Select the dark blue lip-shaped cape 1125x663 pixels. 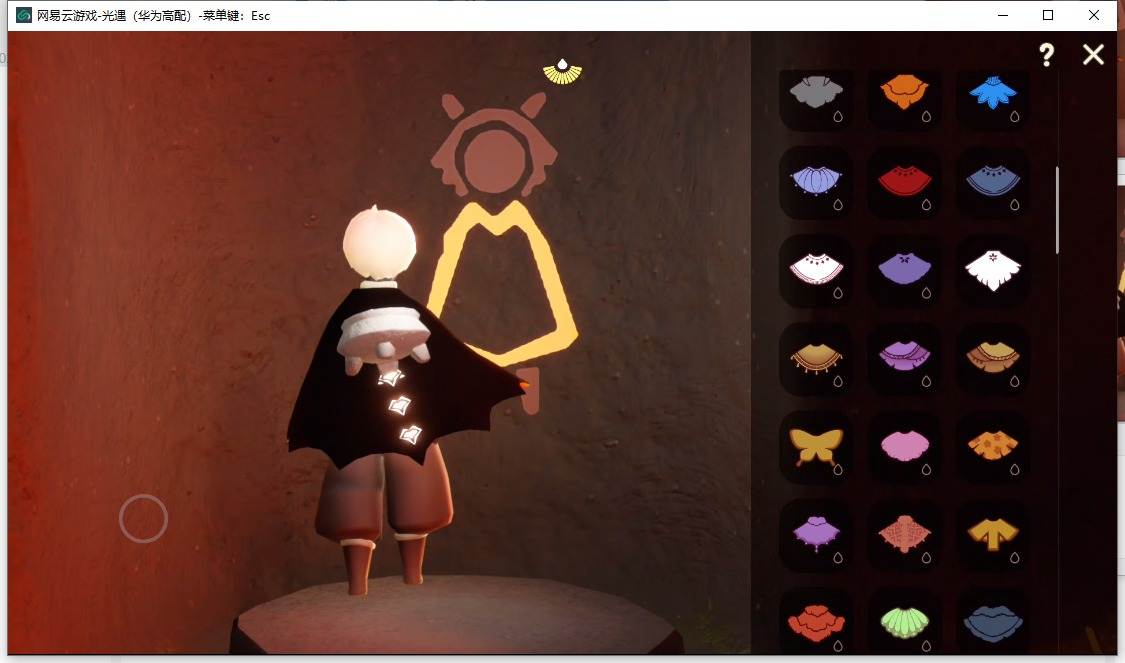993,621
